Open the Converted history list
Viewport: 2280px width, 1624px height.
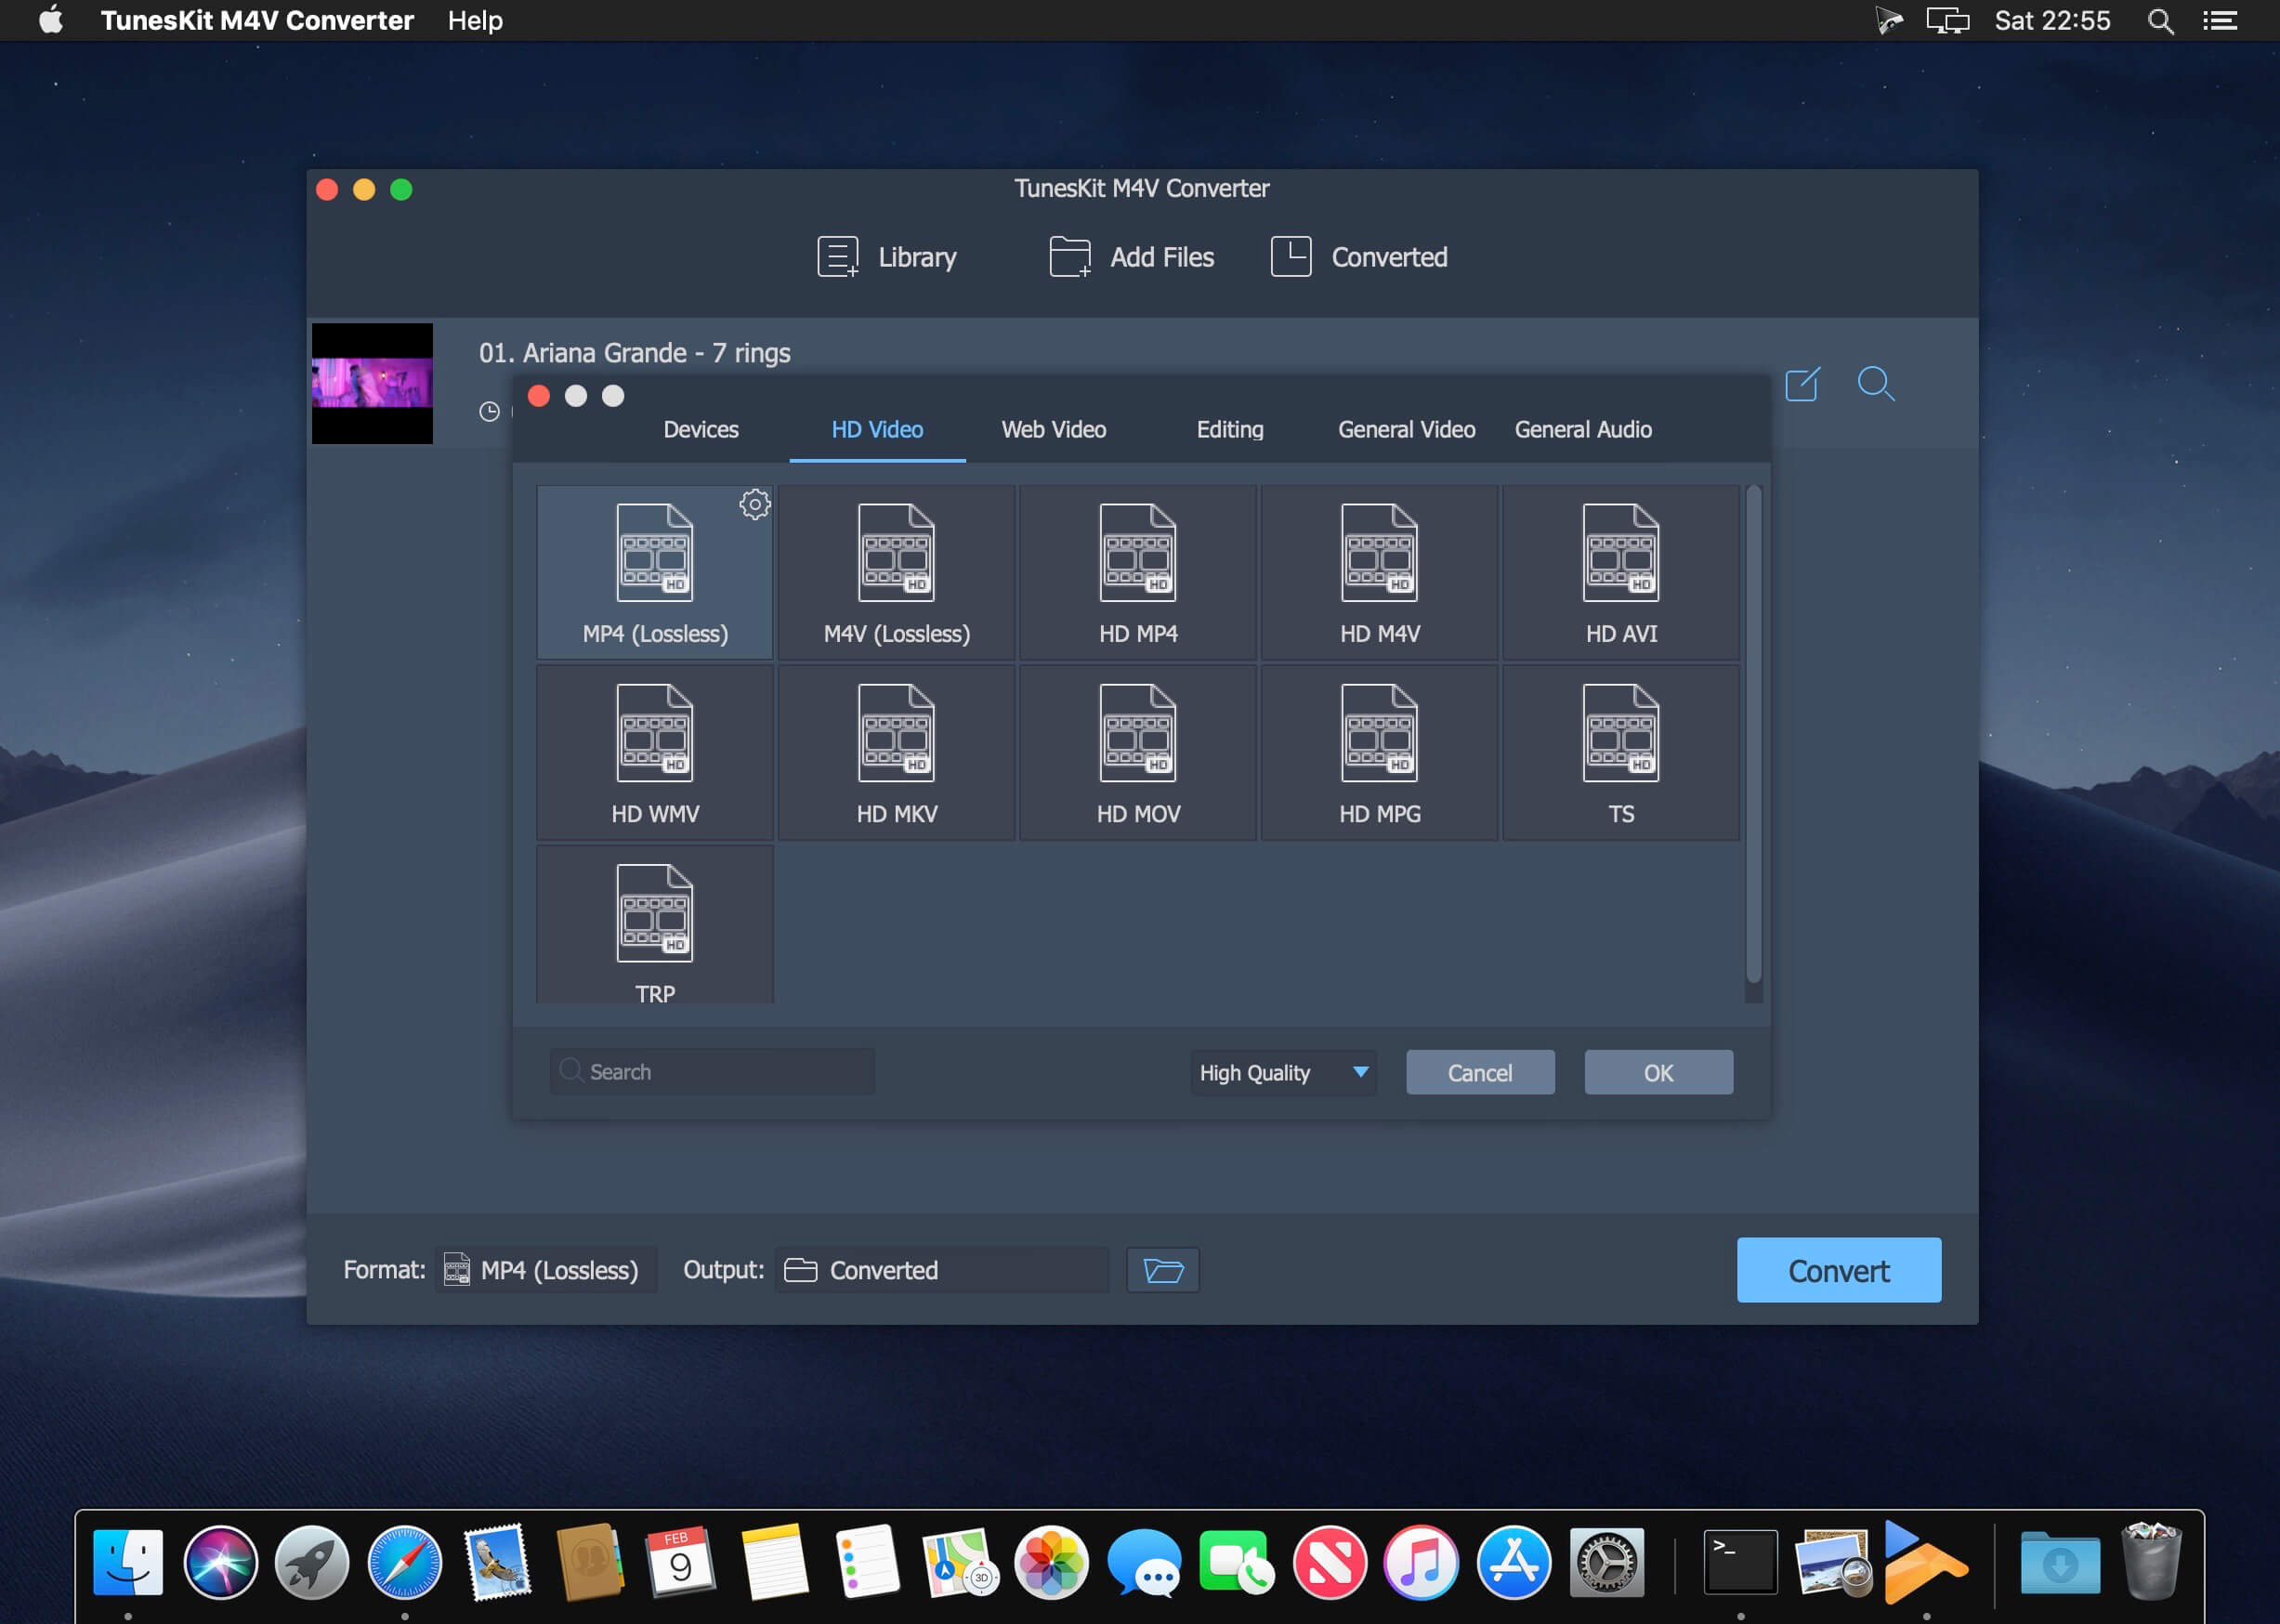[1359, 257]
